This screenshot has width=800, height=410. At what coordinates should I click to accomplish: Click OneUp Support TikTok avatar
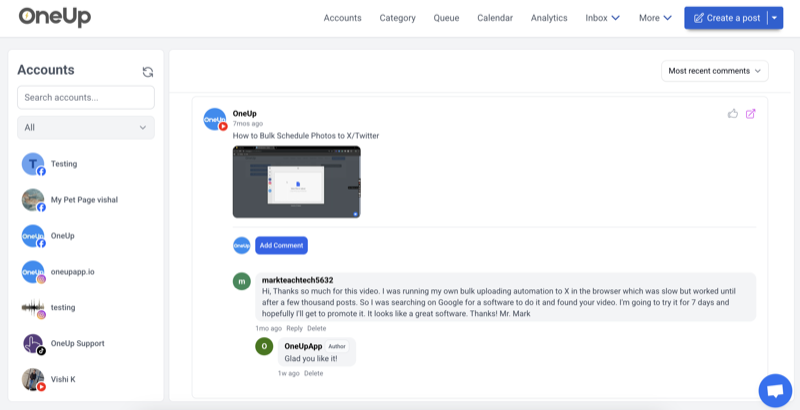pyautogui.click(x=33, y=344)
